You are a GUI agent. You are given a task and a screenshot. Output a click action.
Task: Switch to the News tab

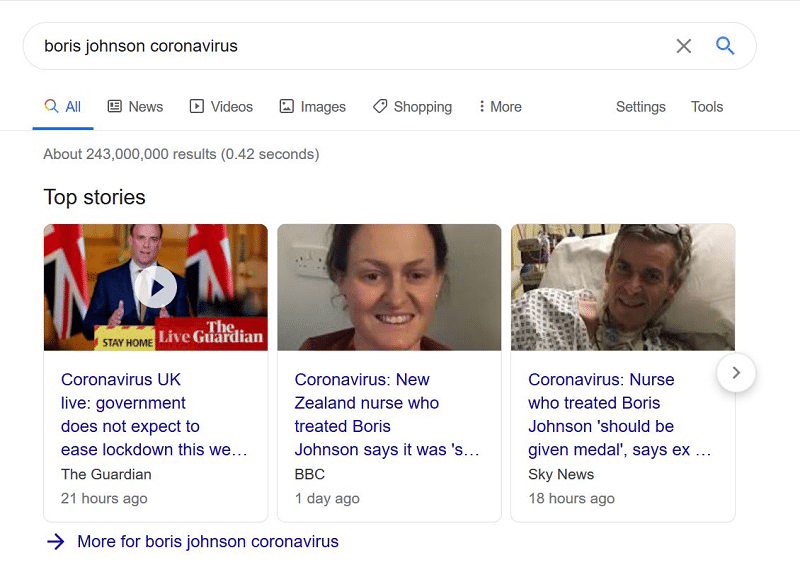pyautogui.click(x=135, y=107)
